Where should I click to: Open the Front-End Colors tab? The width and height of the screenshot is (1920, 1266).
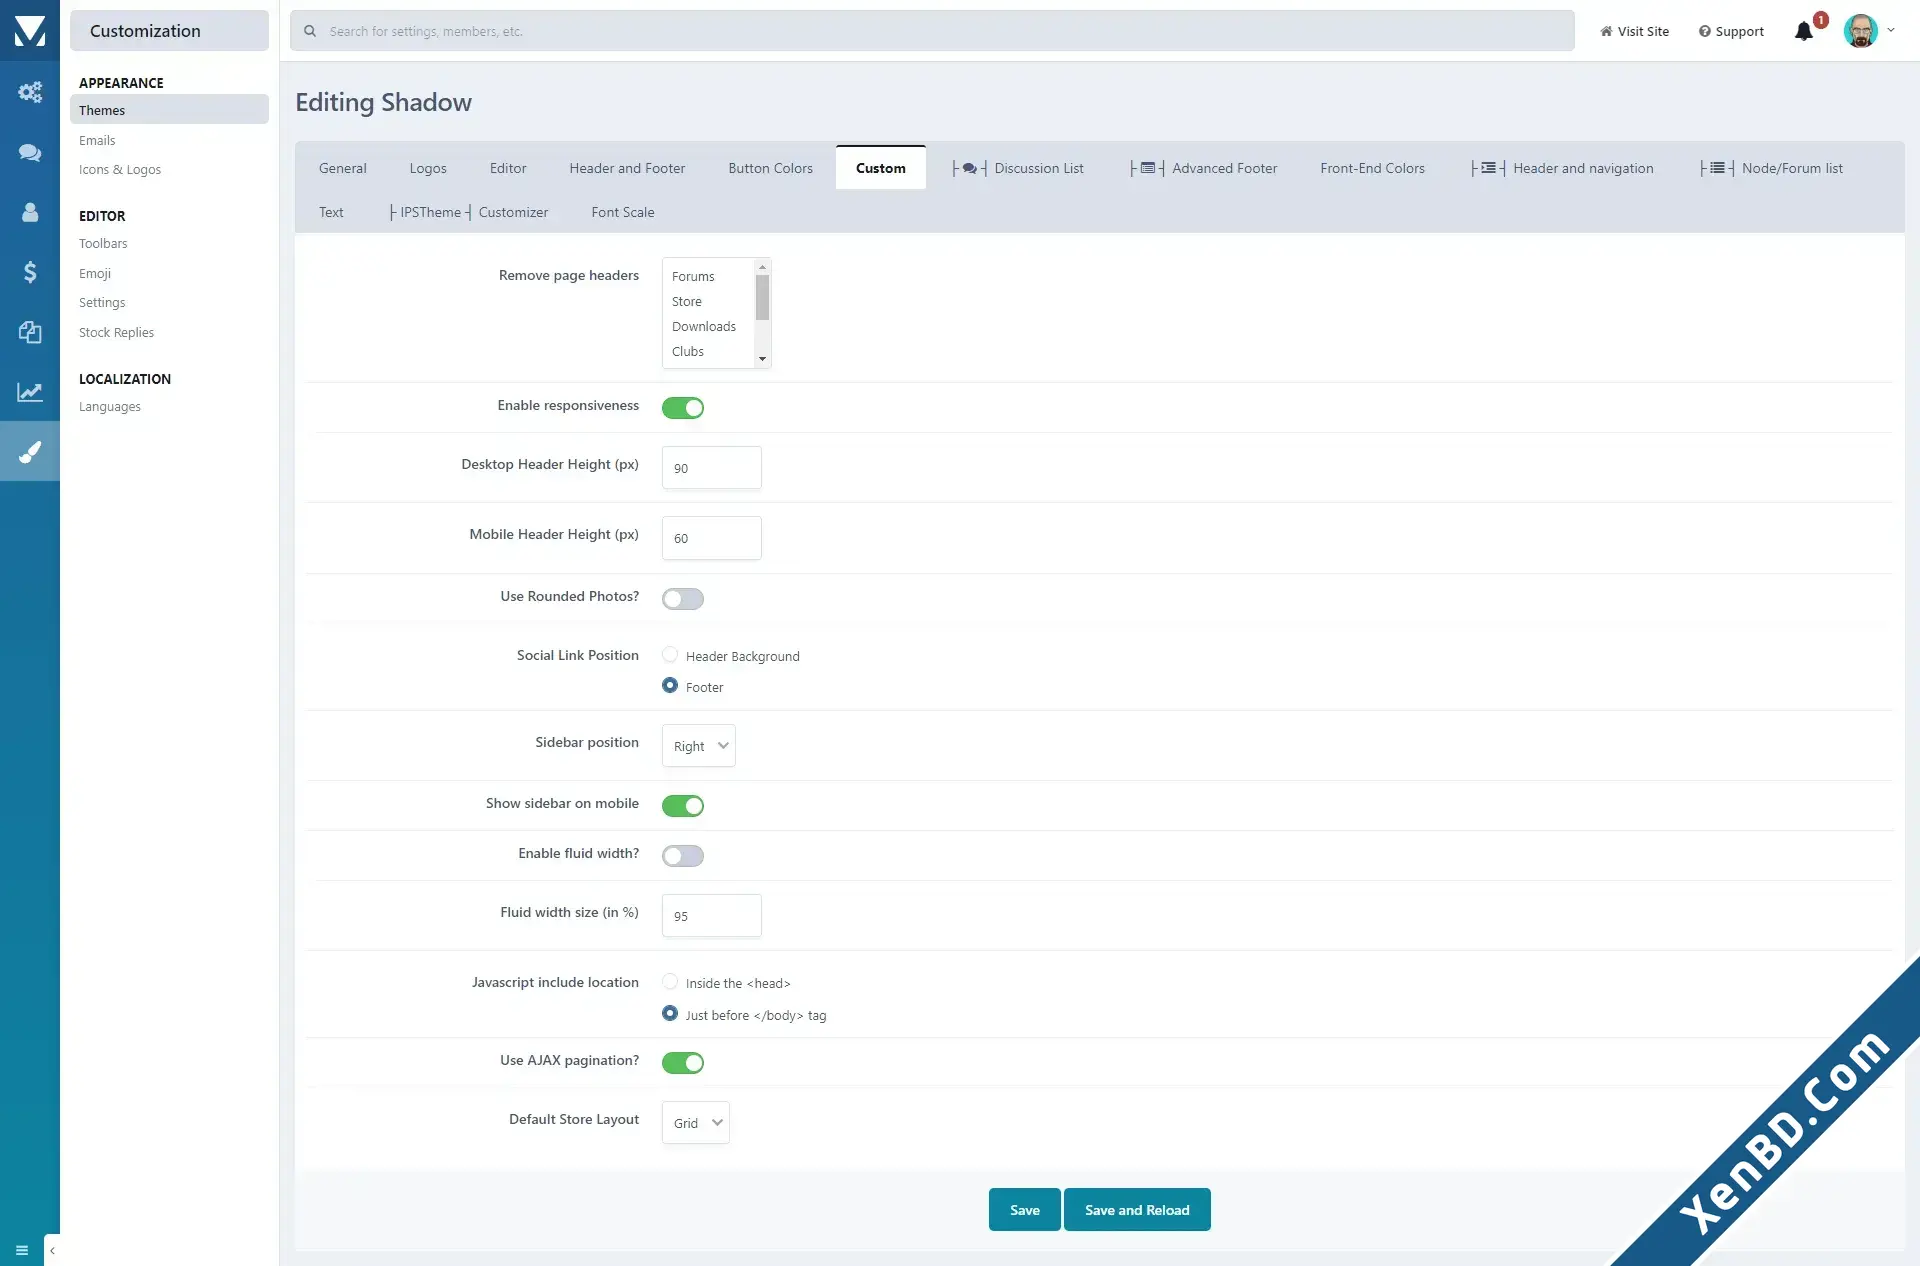tap(1372, 168)
